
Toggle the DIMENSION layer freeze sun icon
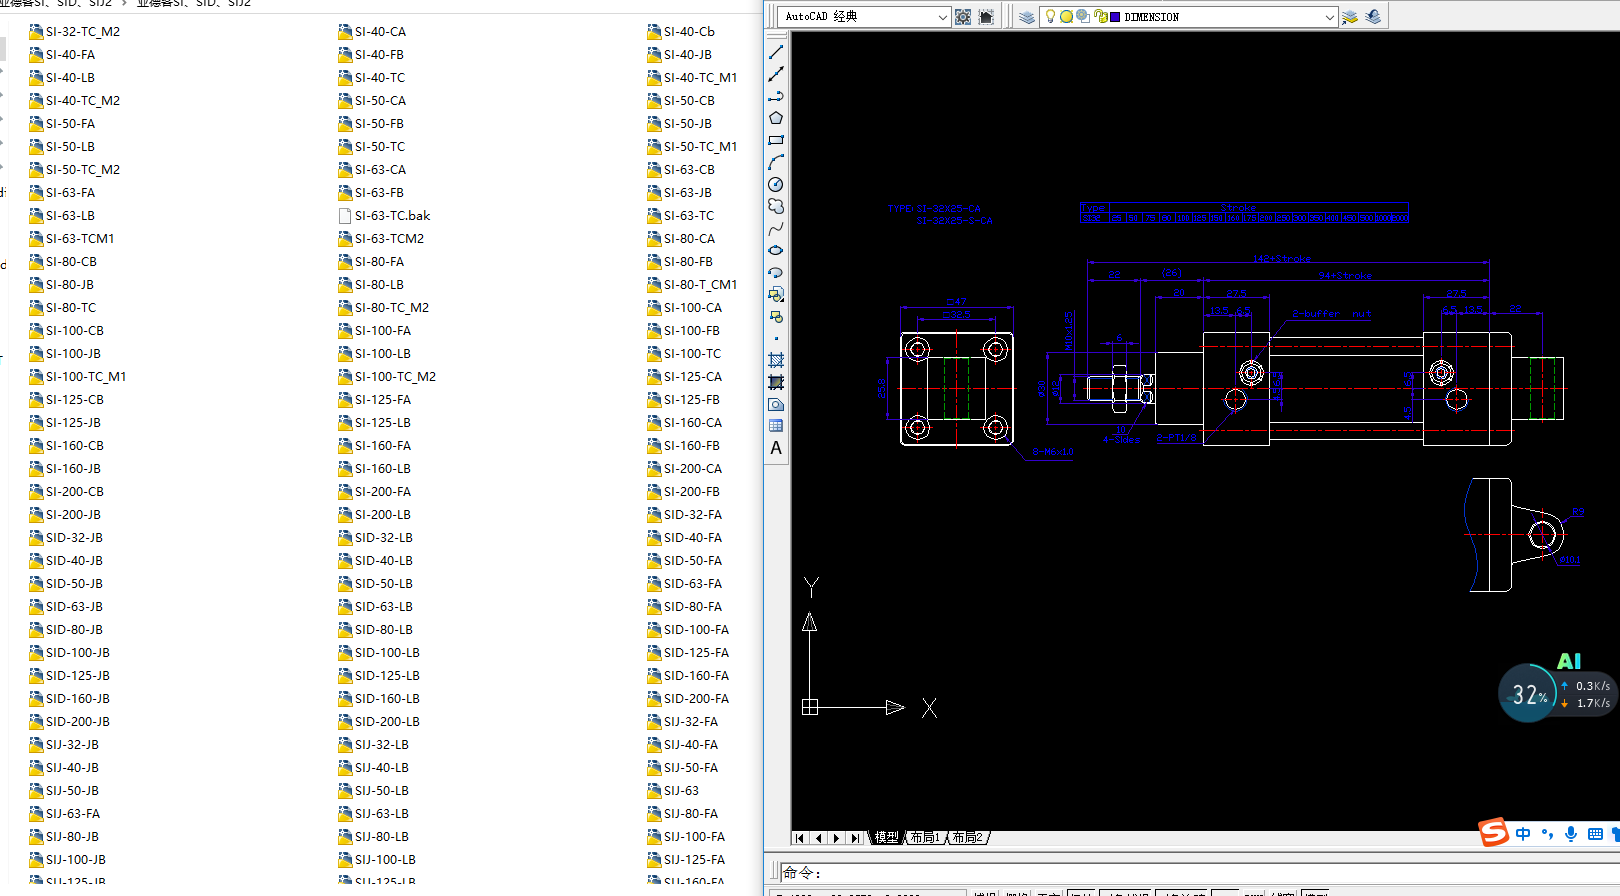(1066, 17)
